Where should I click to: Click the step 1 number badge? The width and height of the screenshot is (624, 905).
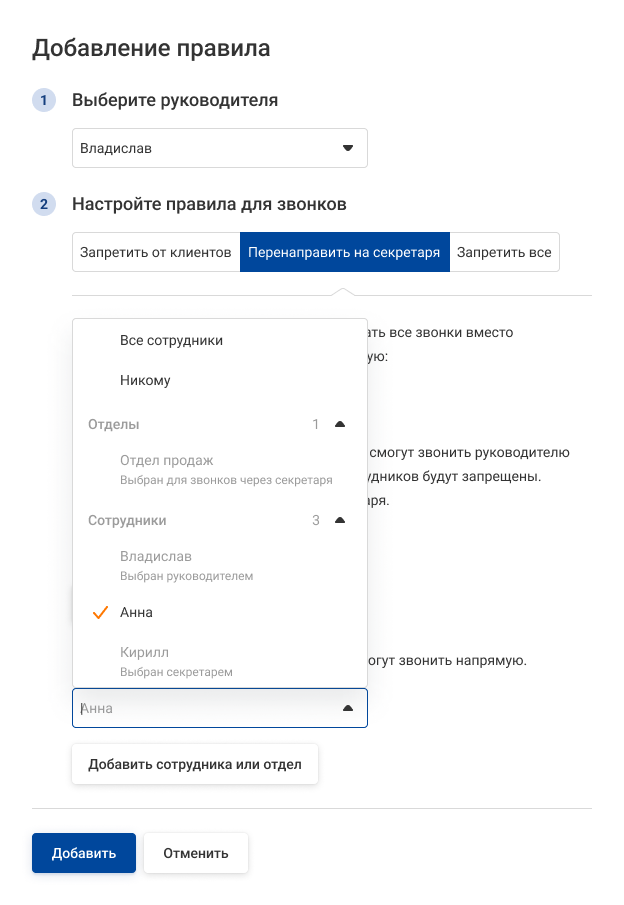pos(44,100)
